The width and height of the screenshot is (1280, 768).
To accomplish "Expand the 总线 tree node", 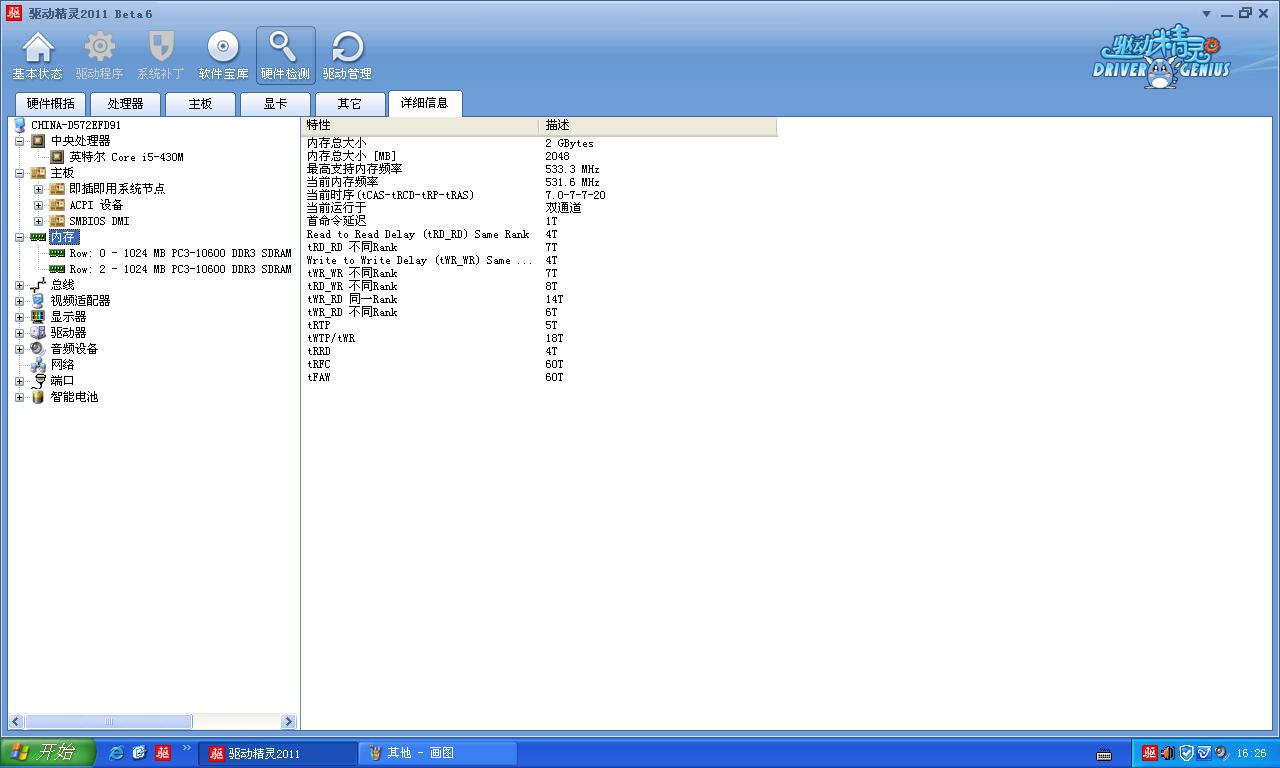I will coord(19,285).
